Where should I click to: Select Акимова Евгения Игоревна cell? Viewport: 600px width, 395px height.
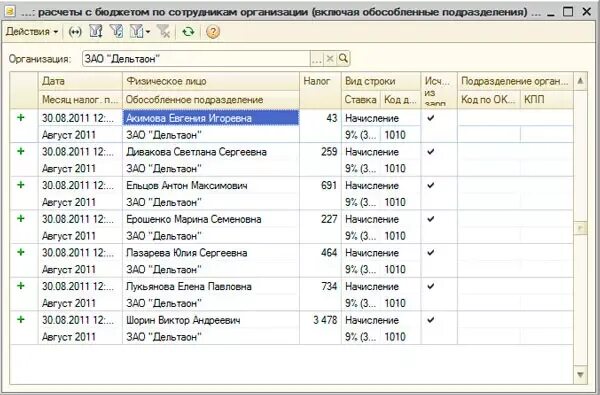(211, 118)
